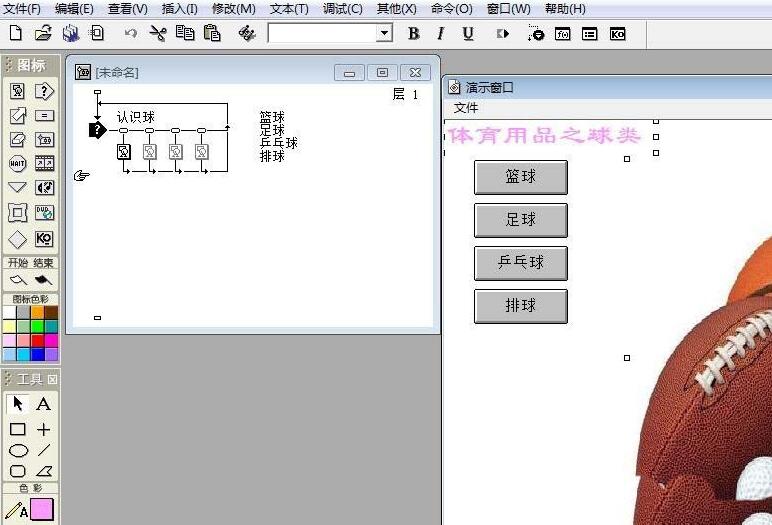Pick the red icon color swatch
The height and width of the screenshot is (525, 772).
(37, 340)
